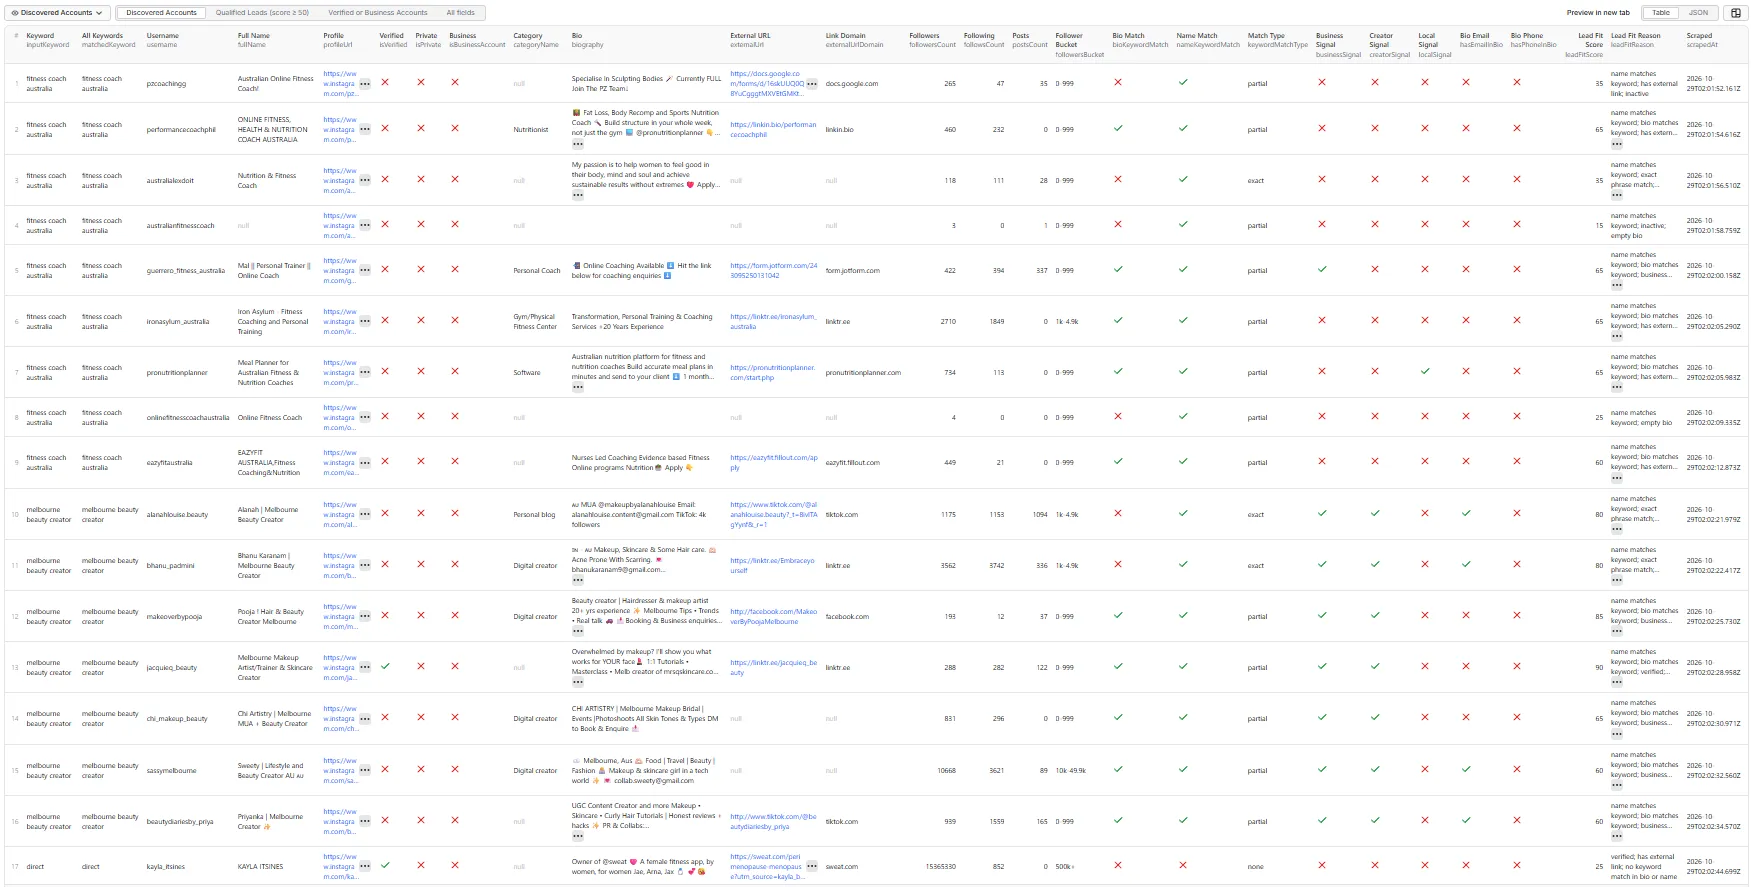
Task: Click the full name 'KAYLA ITSINES' cell
Action: coord(260,867)
